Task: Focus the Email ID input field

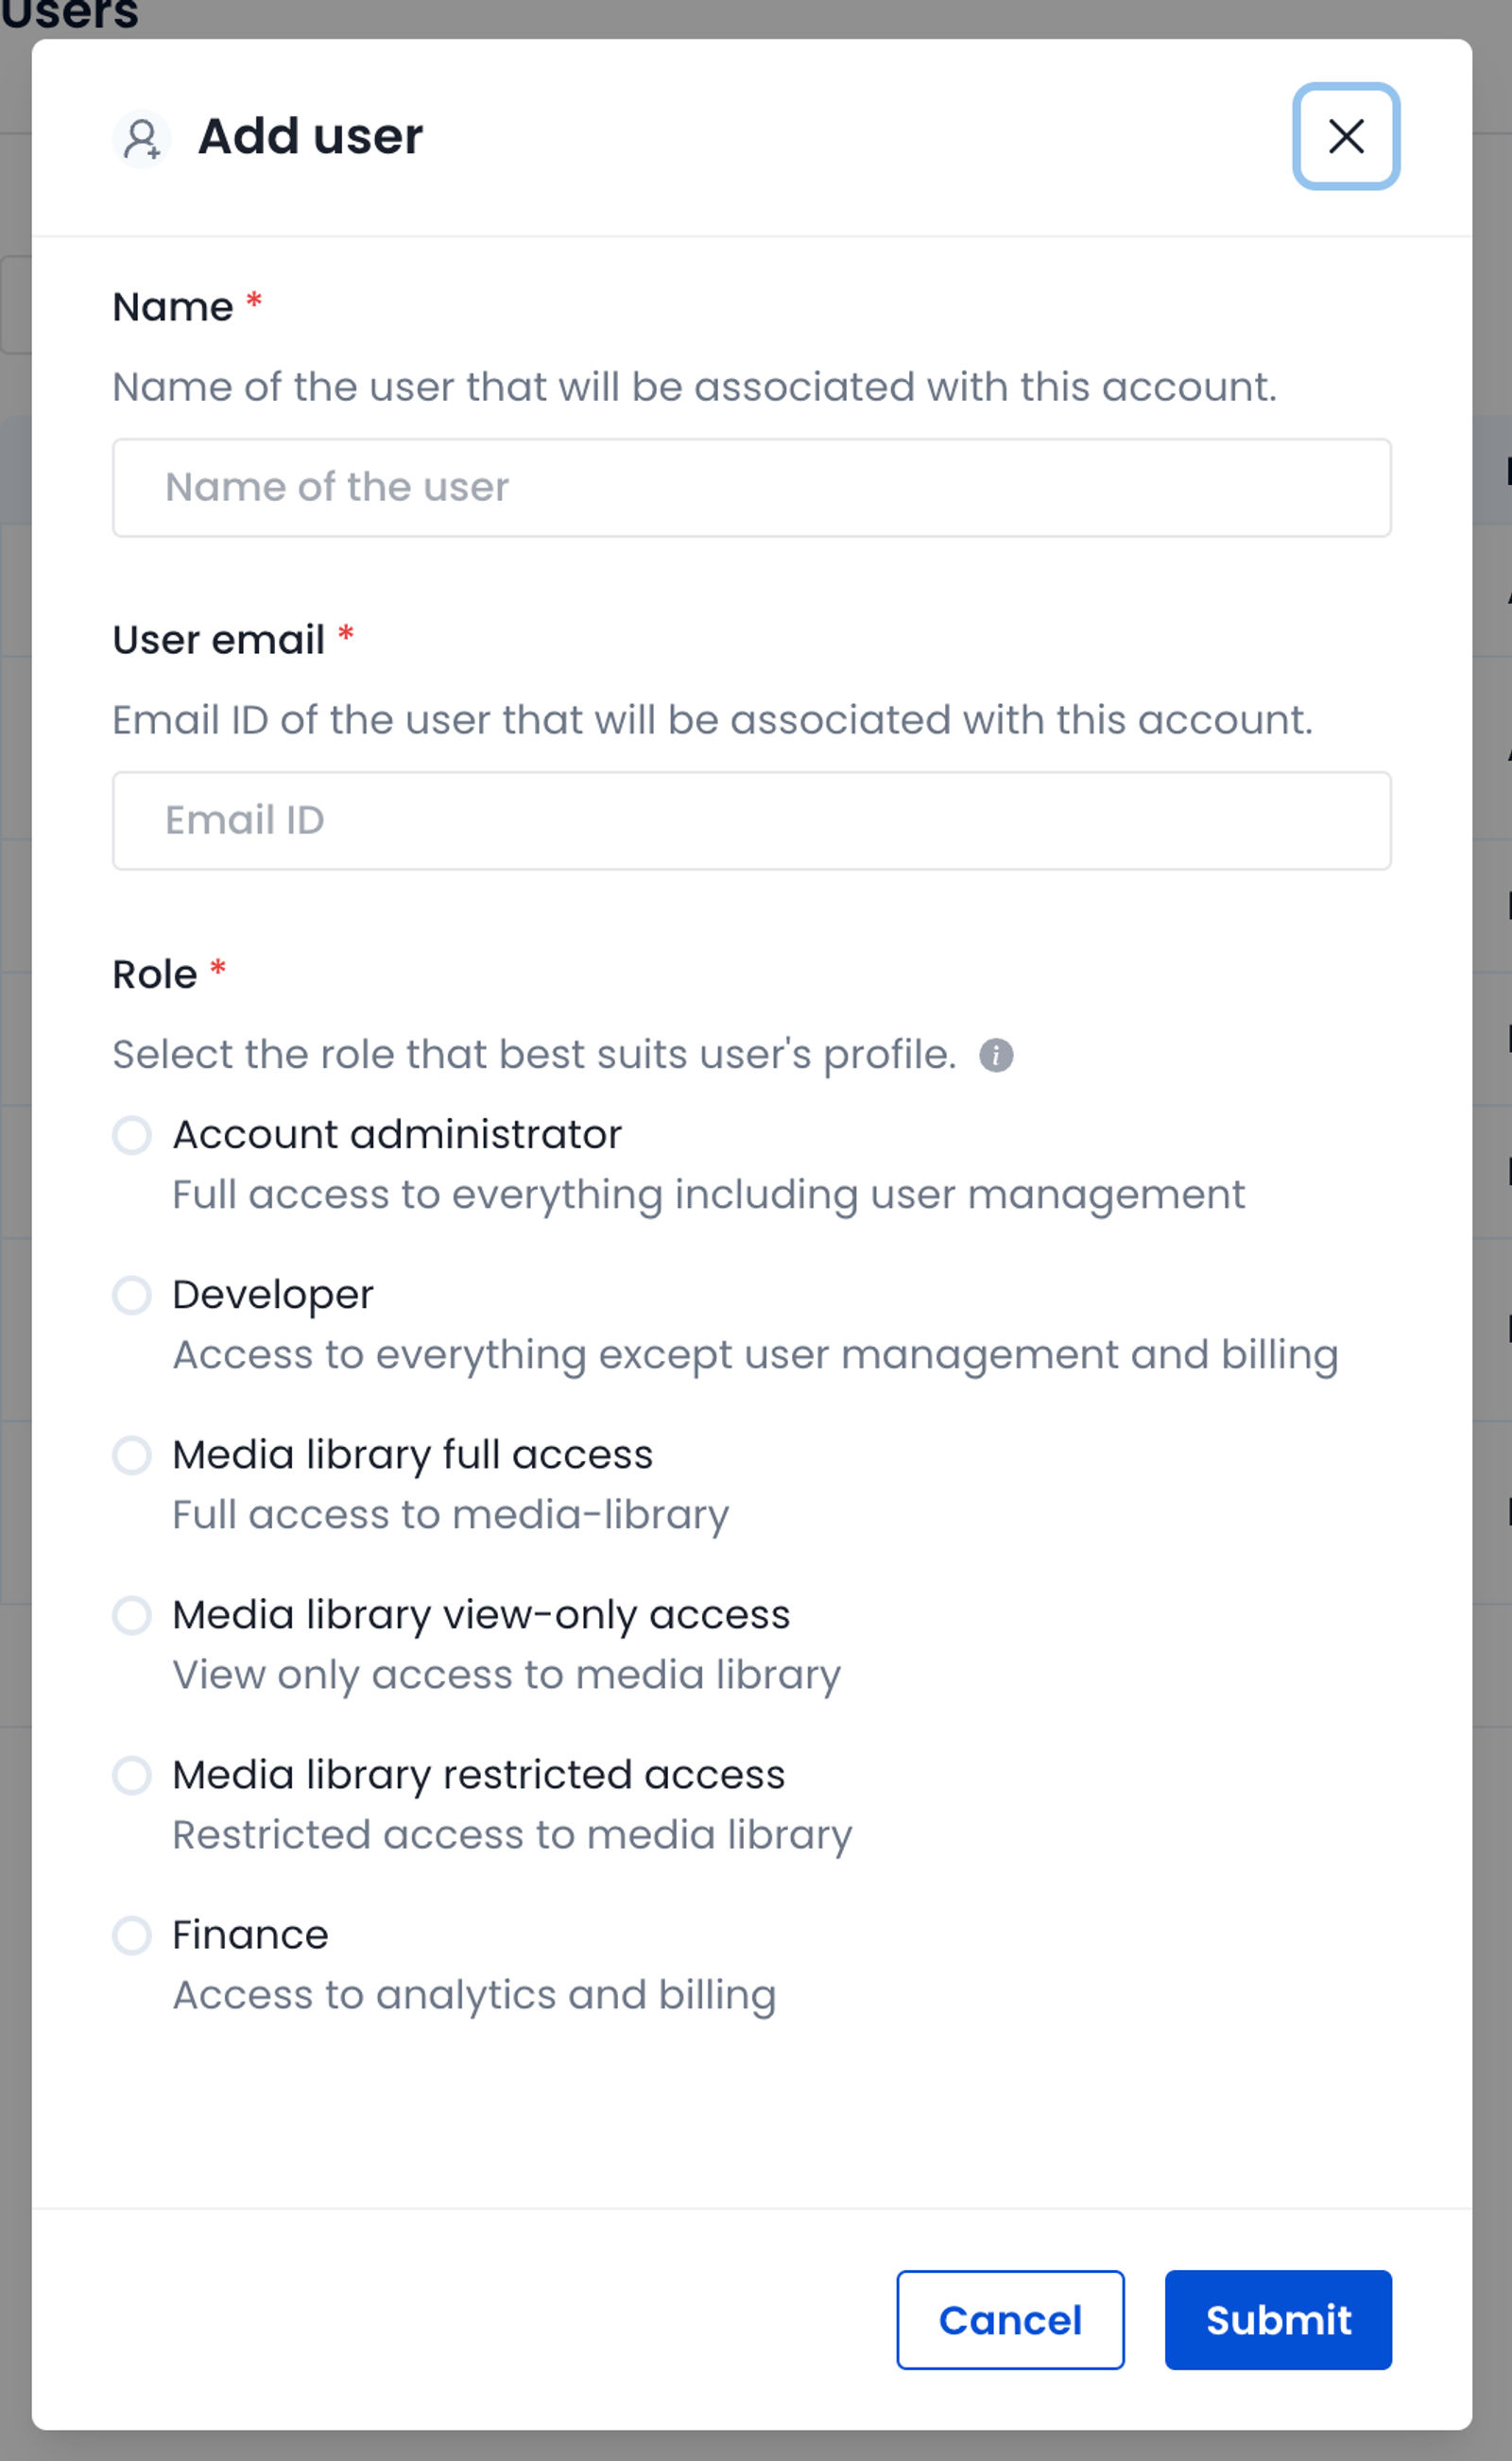Action: pos(752,821)
